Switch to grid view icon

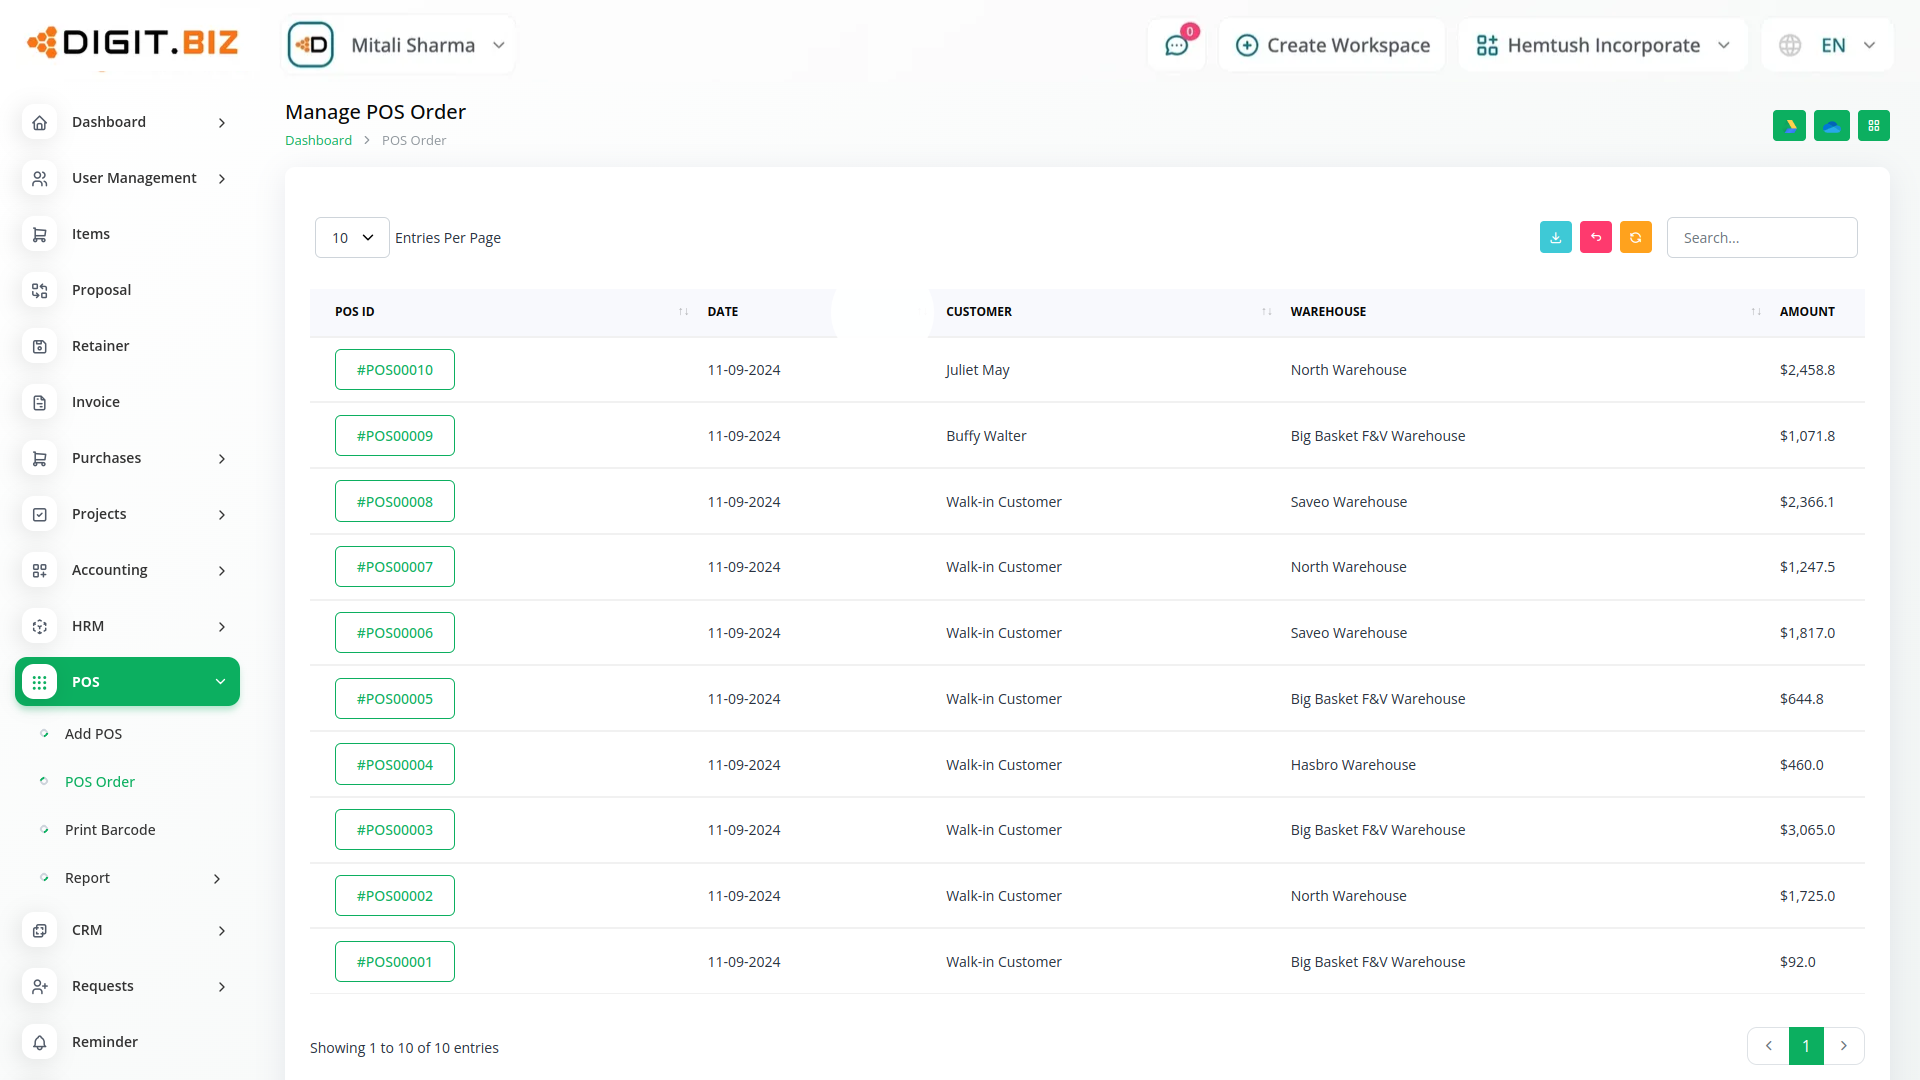point(1874,126)
